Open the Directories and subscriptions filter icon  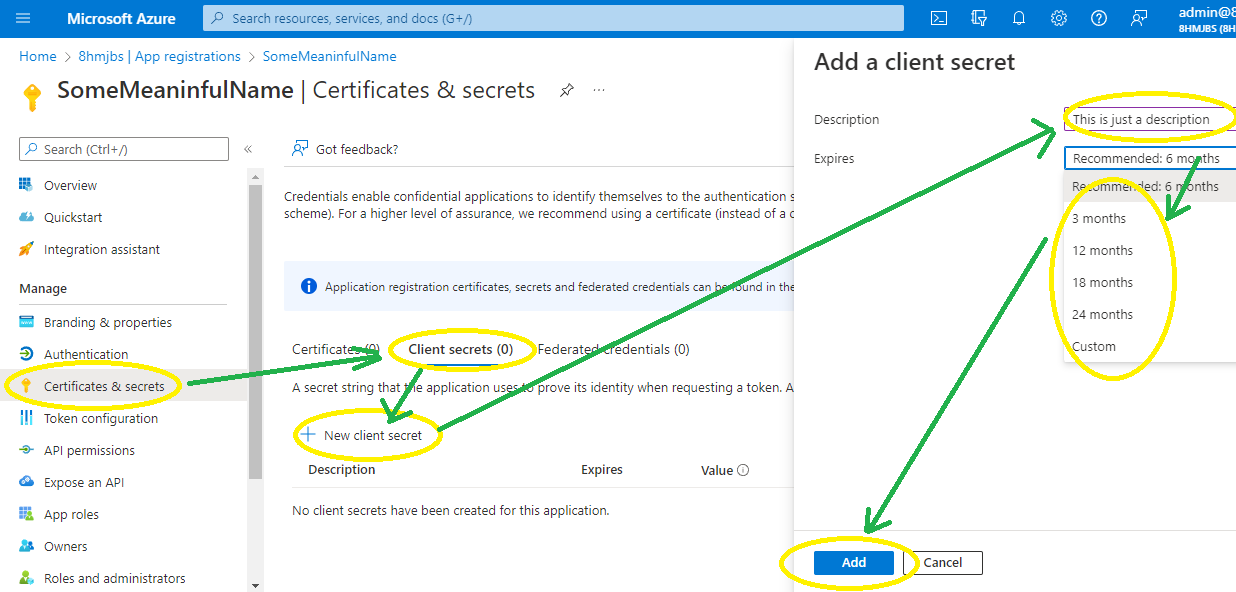click(x=979, y=18)
